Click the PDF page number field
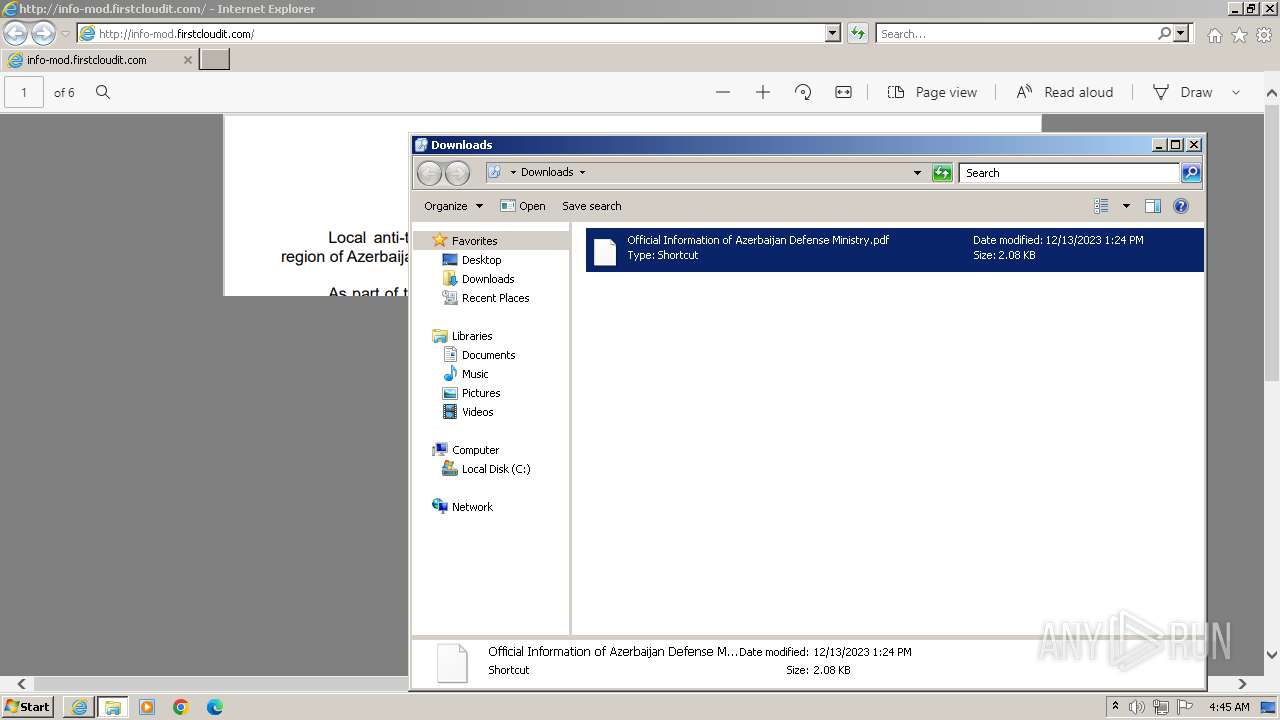This screenshot has height=720, width=1280. (24, 92)
